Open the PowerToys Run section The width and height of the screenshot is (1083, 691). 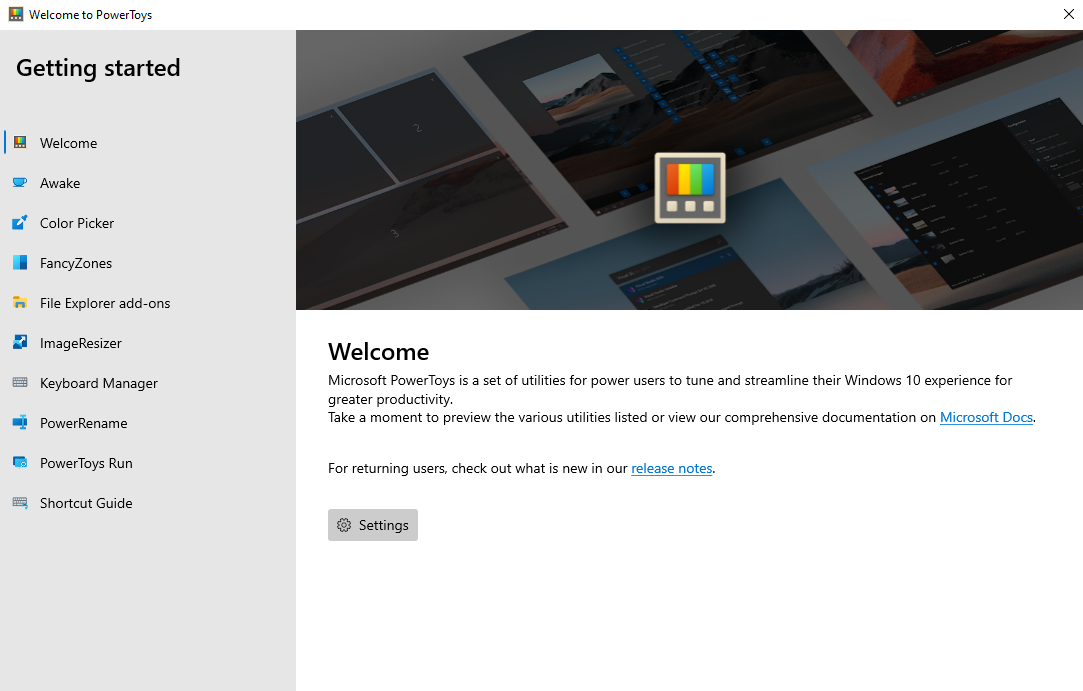tap(148, 463)
